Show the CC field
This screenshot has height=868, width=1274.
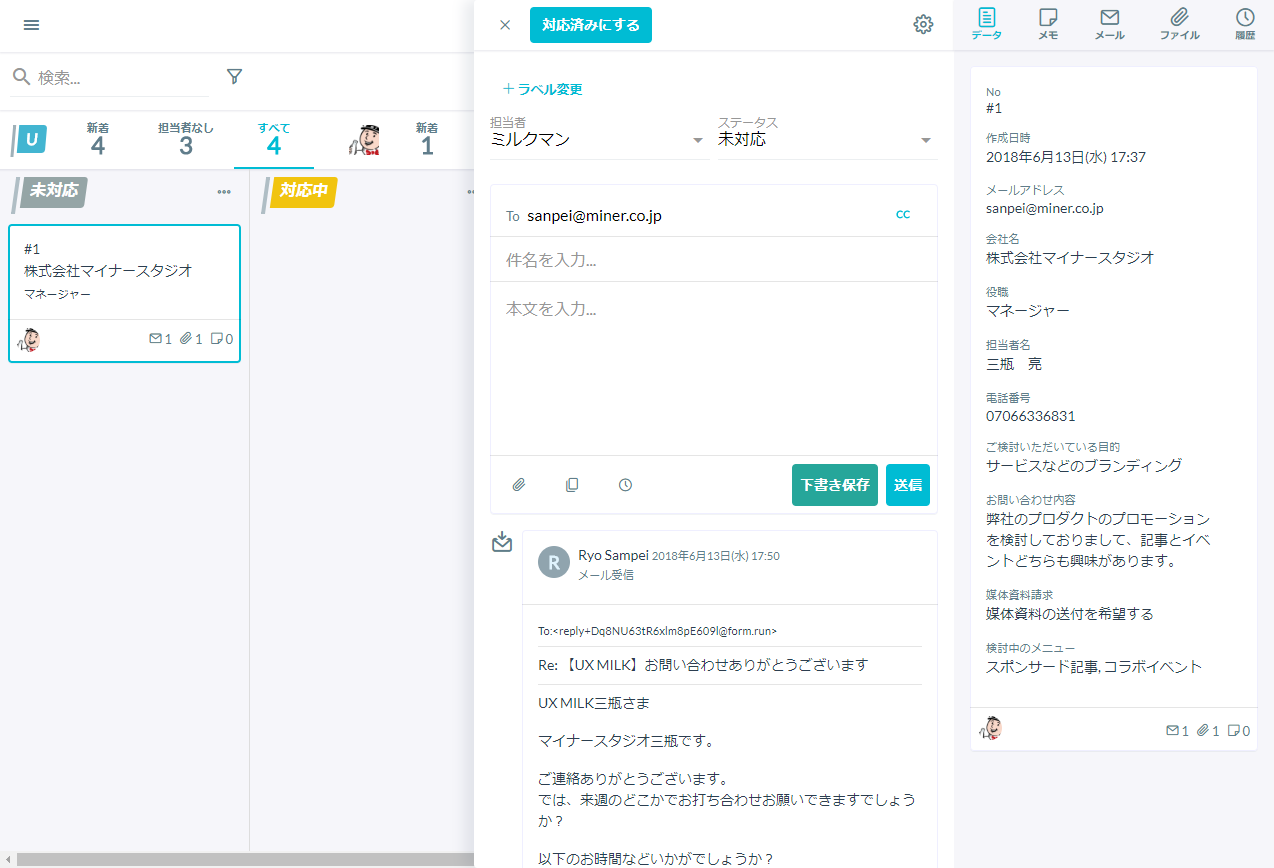tap(903, 214)
